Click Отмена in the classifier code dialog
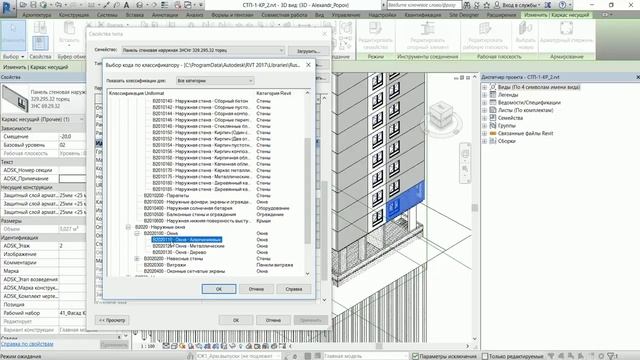 pos(256,289)
